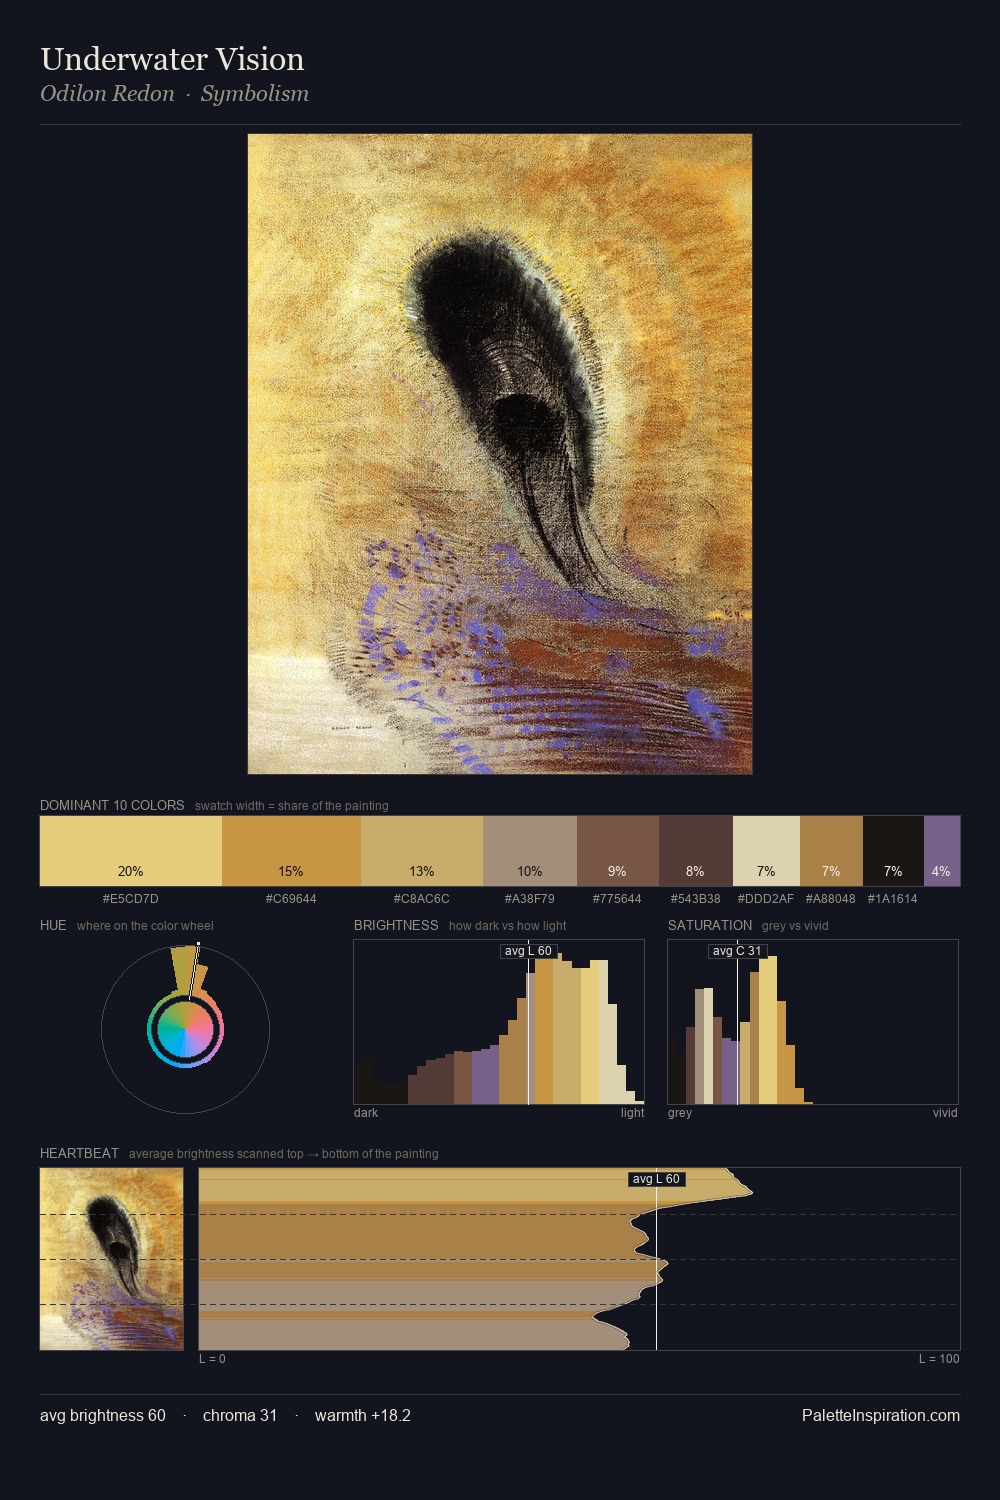Viewport: 1000px width, 1500px height.
Task: Click the hex code #E5CD7D
Action: pos(131,898)
